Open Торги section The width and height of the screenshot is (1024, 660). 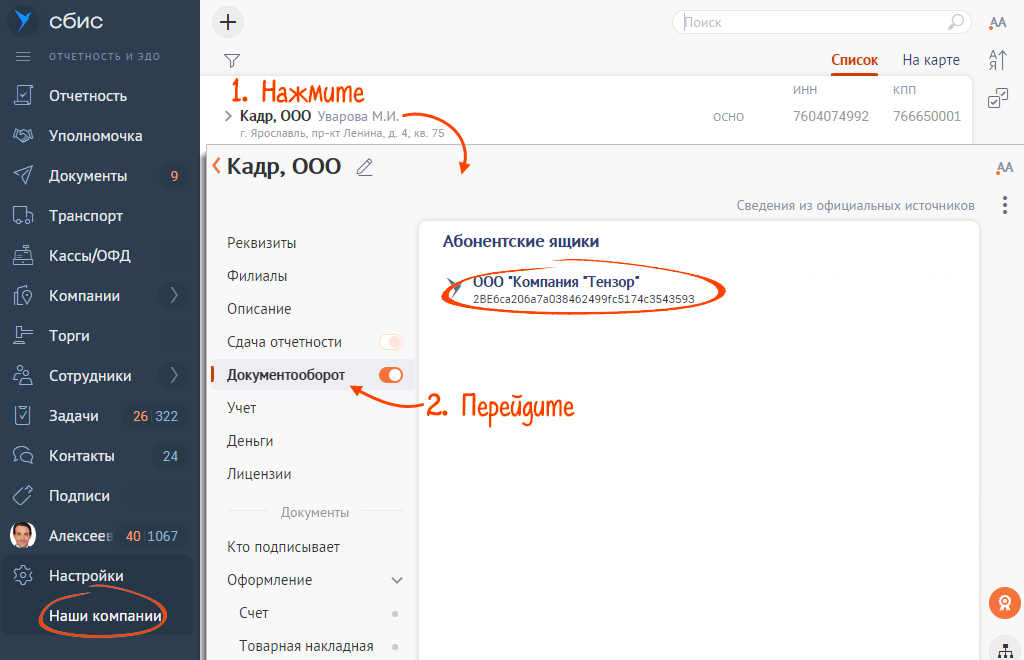pyautogui.click(x=69, y=336)
